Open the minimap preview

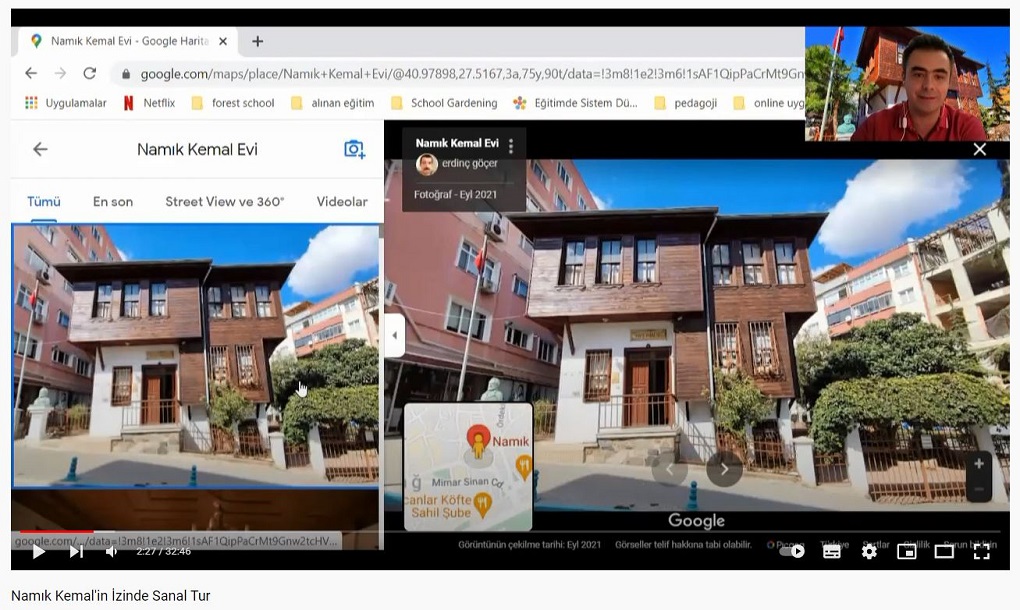(x=468, y=467)
